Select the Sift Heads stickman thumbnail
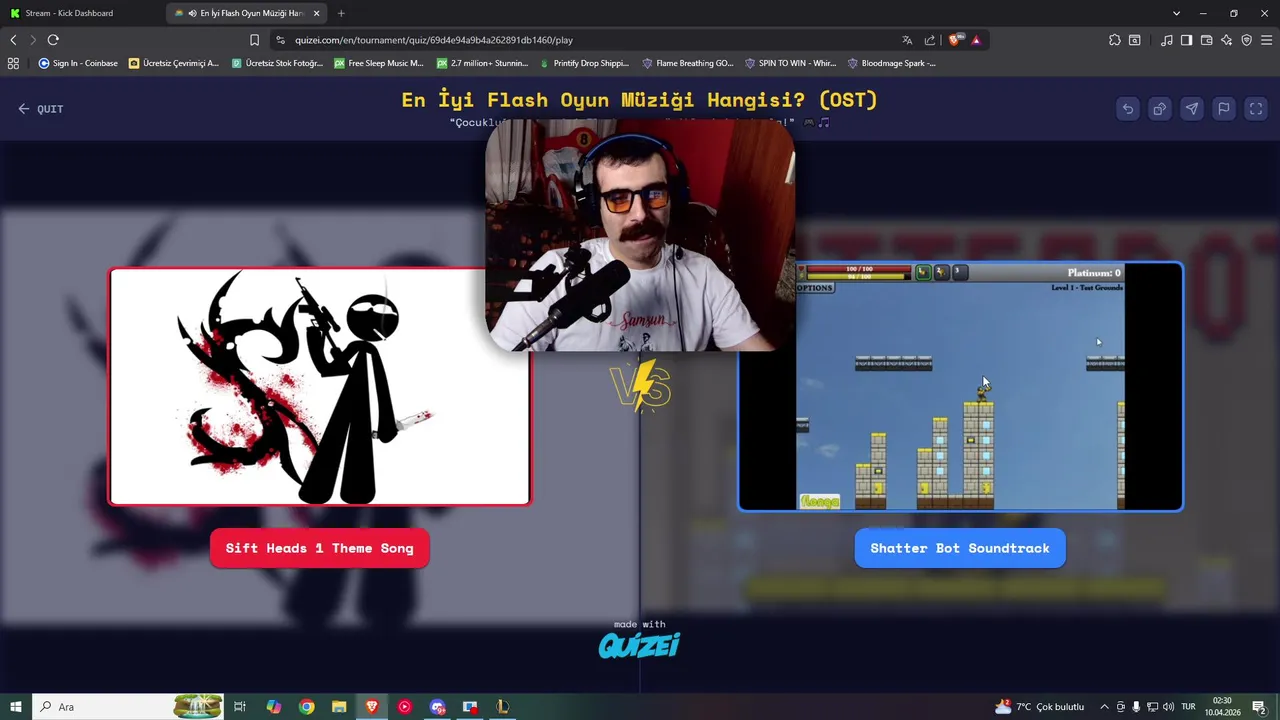Screen dimensions: 1280x720 319,387
